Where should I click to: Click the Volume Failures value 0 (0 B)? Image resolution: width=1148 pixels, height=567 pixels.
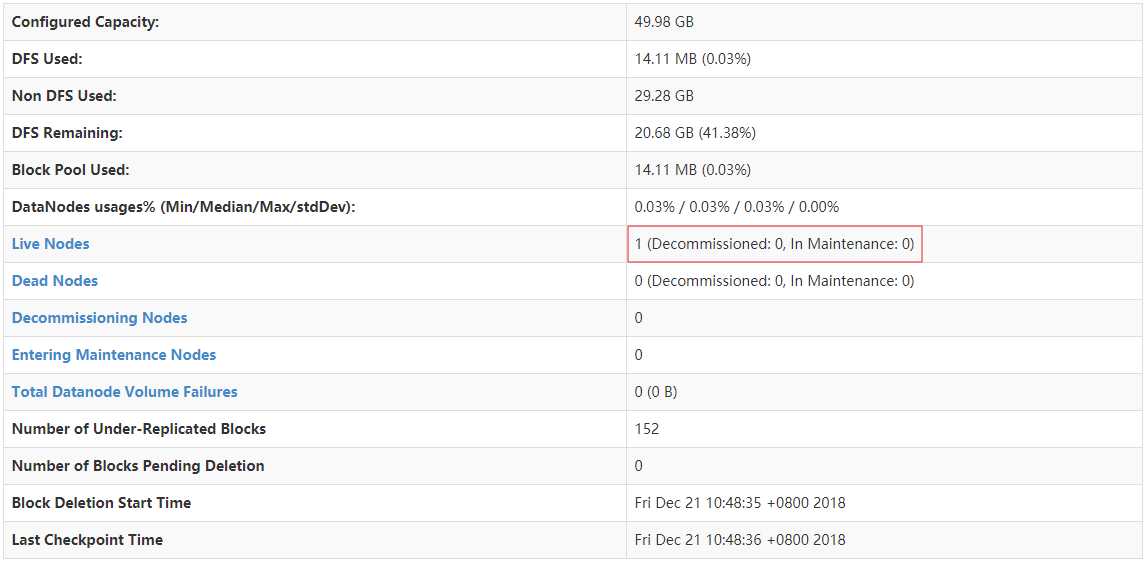click(x=656, y=392)
